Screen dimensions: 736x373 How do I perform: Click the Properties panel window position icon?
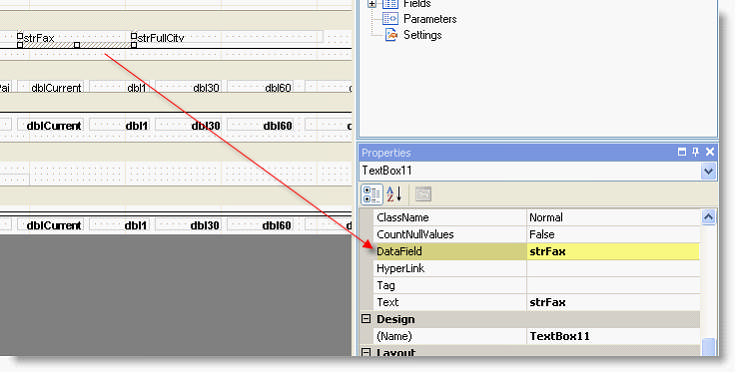click(x=682, y=152)
